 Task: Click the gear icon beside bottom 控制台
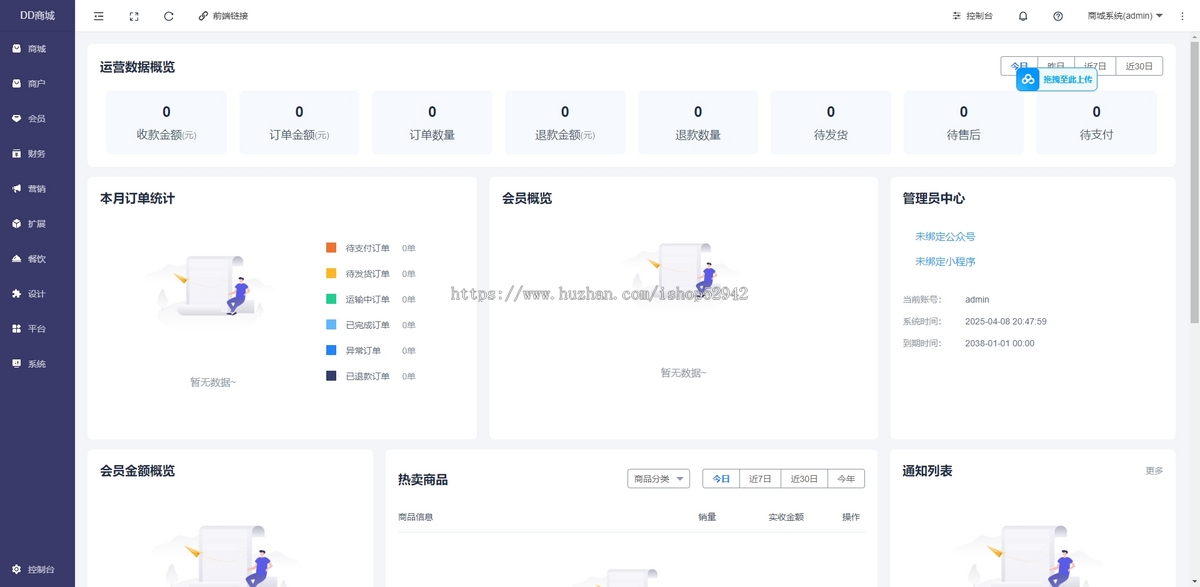[17, 569]
